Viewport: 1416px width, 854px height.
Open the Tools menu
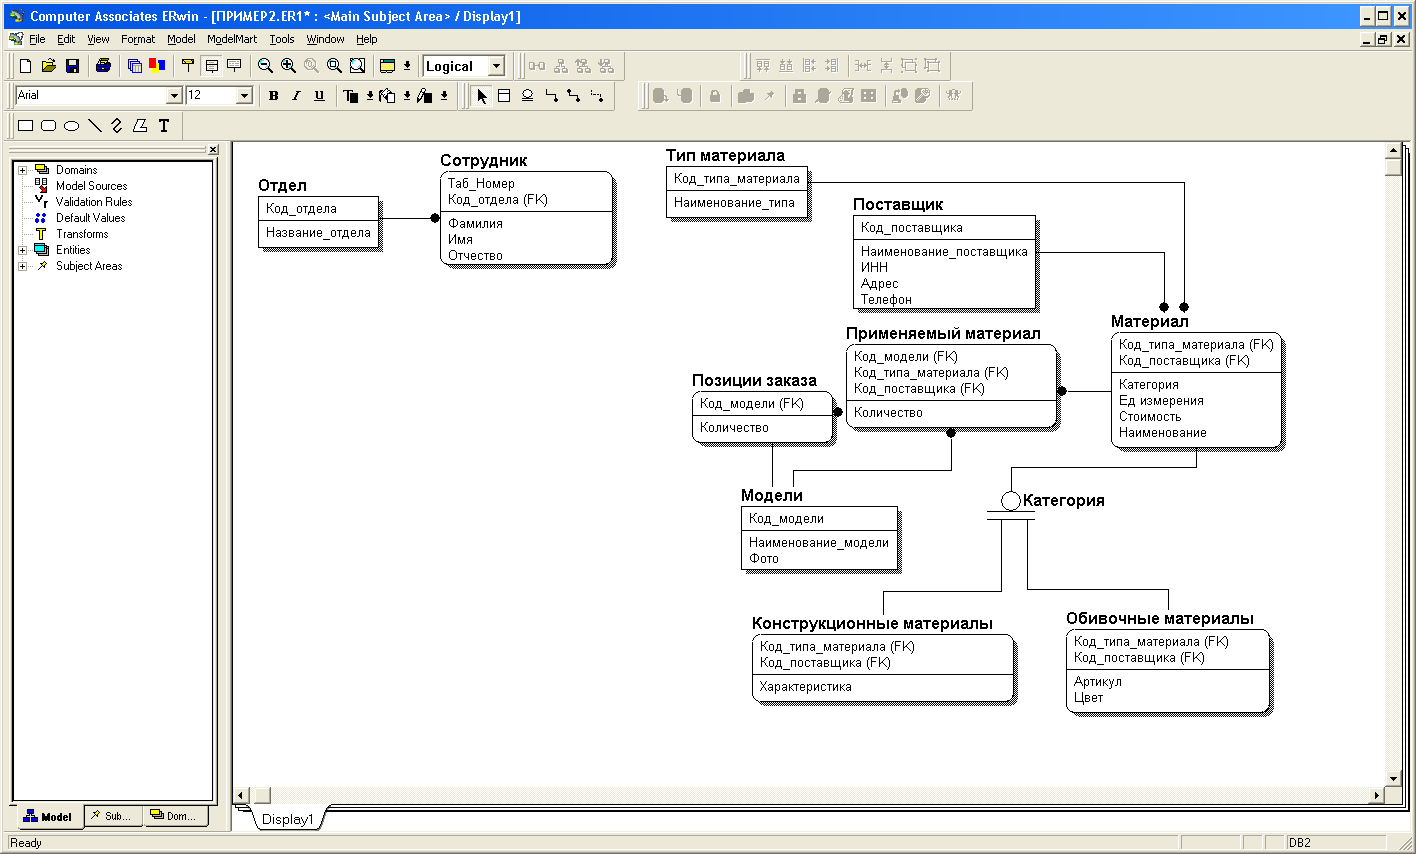point(282,39)
